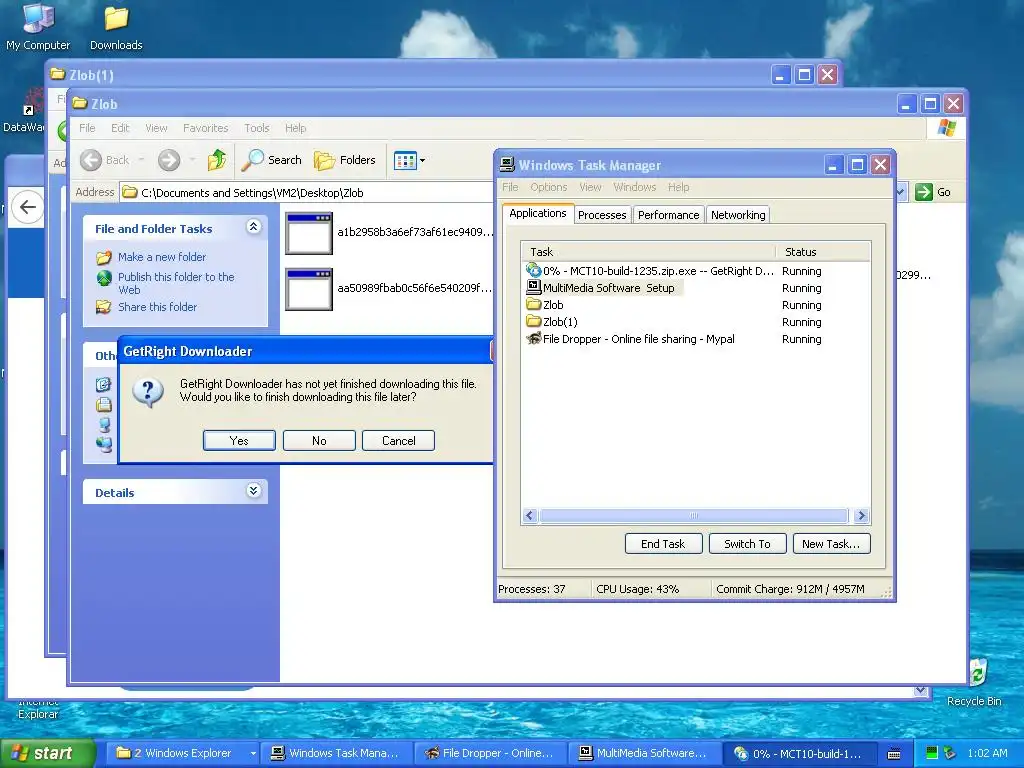Open Help menu in Zlob window
This screenshot has height=768, width=1024.
coord(295,128)
